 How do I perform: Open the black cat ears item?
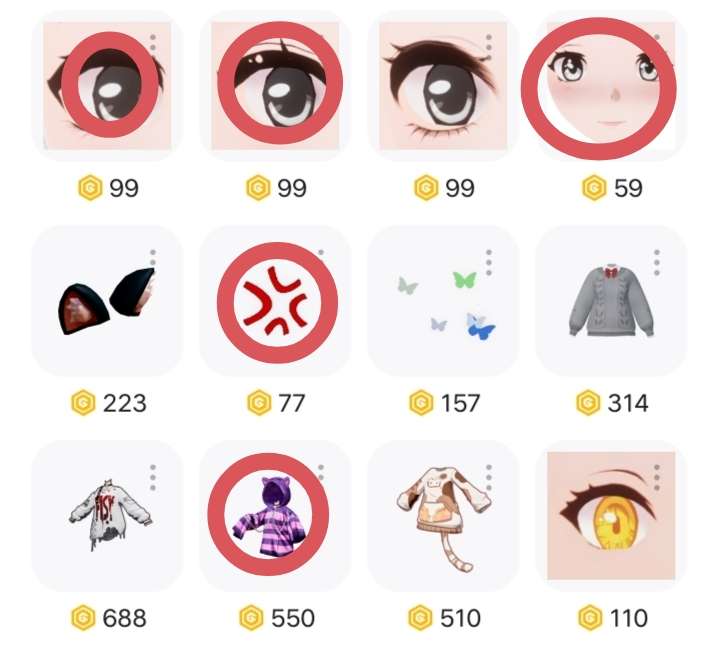tap(107, 301)
